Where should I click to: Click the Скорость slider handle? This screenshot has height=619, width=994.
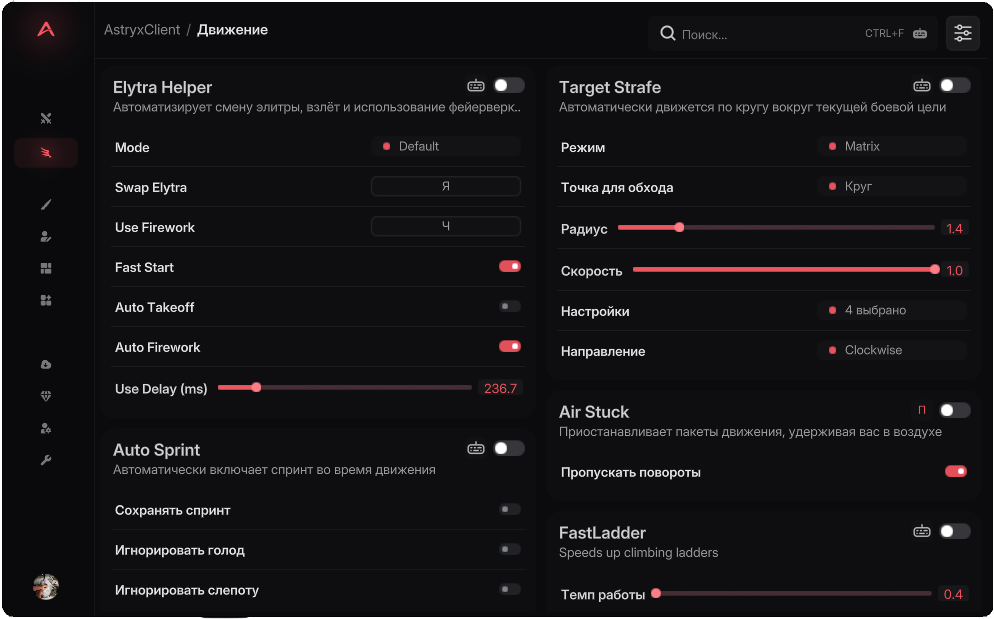point(934,270)
